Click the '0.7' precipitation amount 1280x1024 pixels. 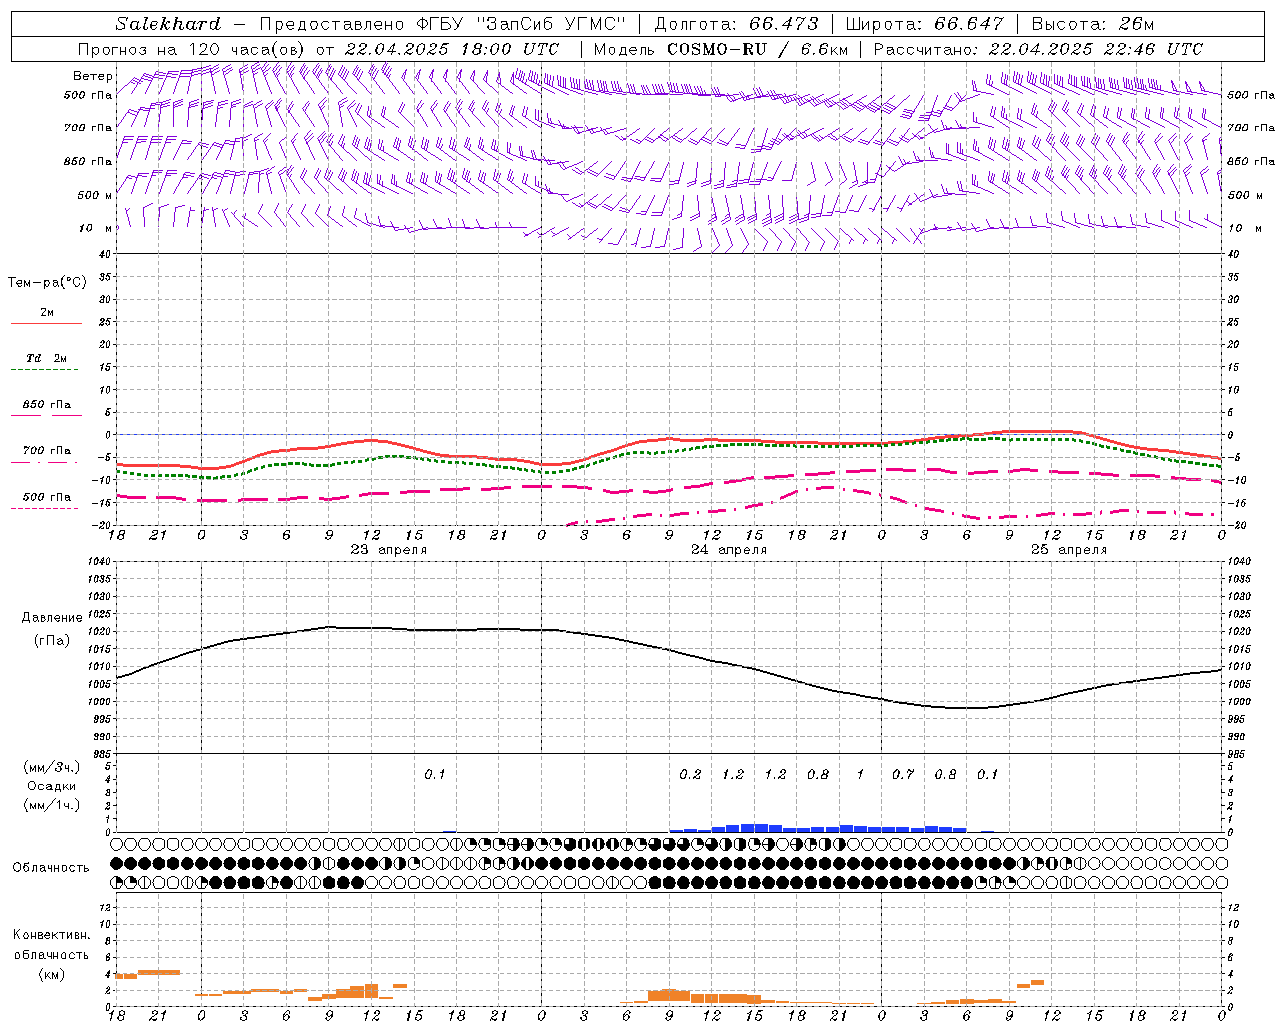(x=903, y=775)
